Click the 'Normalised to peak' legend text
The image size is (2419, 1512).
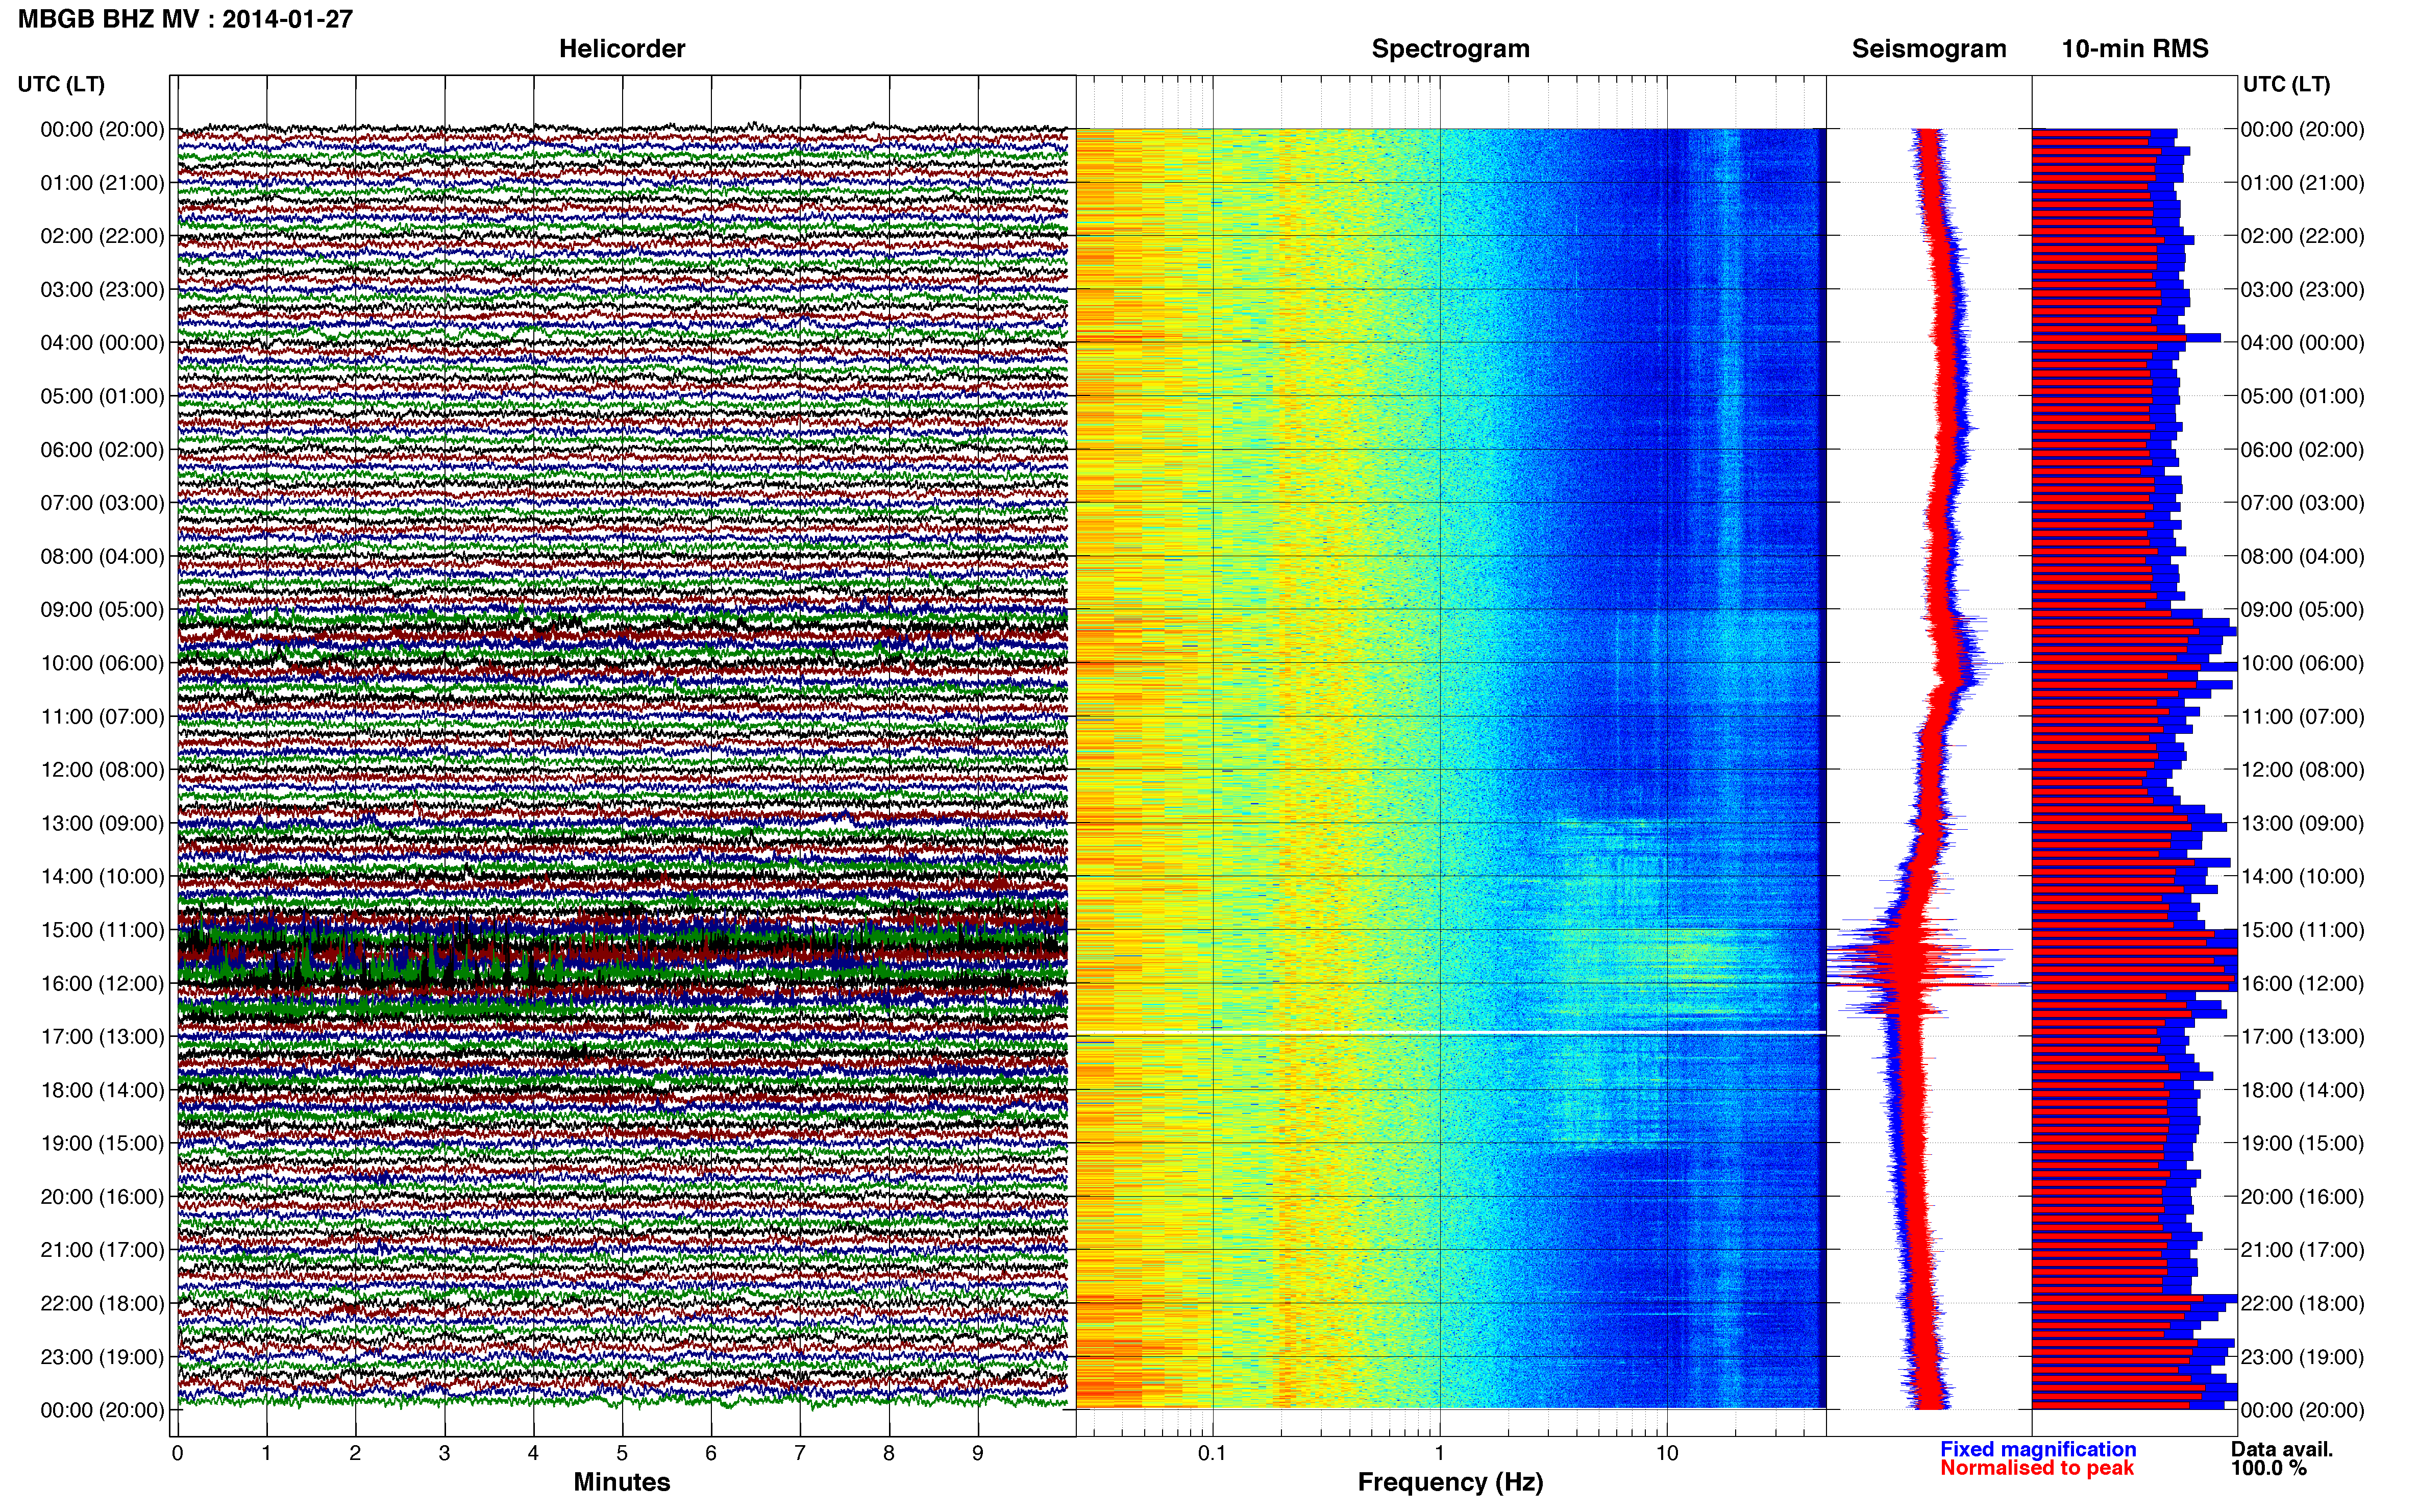click(x=2037, y=1468)
